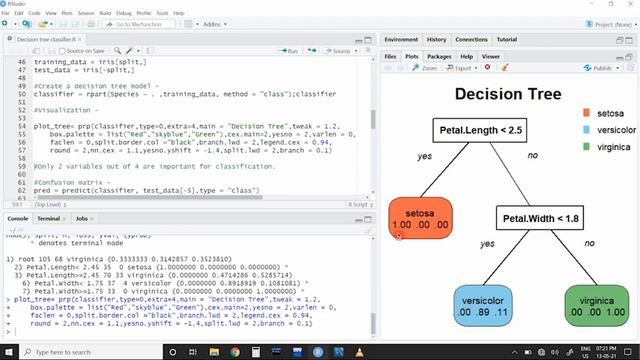Click the clear console broom icon
This screenshot has width=640, height=360.
(368, 230)
